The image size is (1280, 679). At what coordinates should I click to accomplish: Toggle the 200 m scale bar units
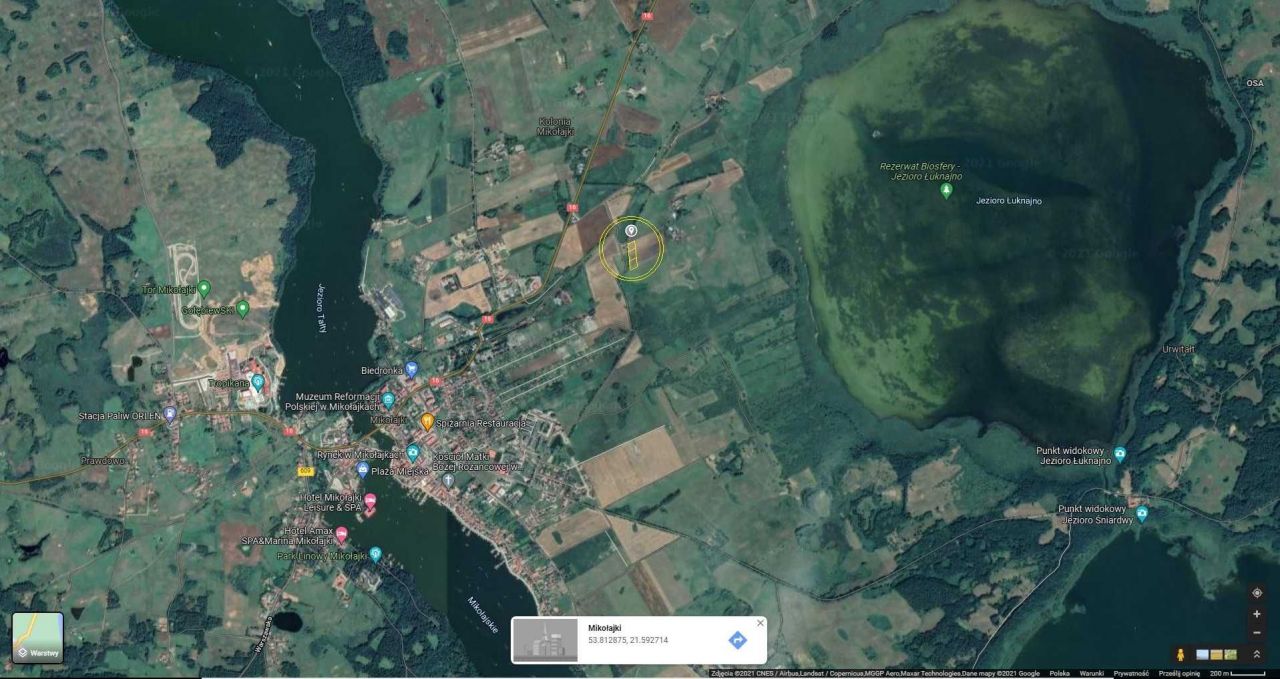tap(1239, 674)
